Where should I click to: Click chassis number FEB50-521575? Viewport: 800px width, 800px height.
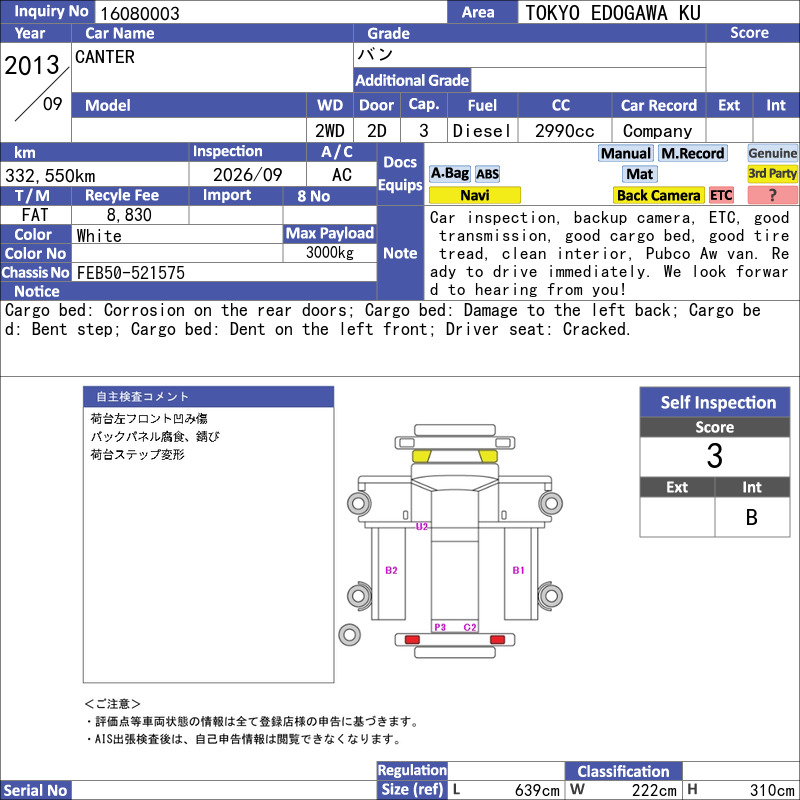coord(131,273)
